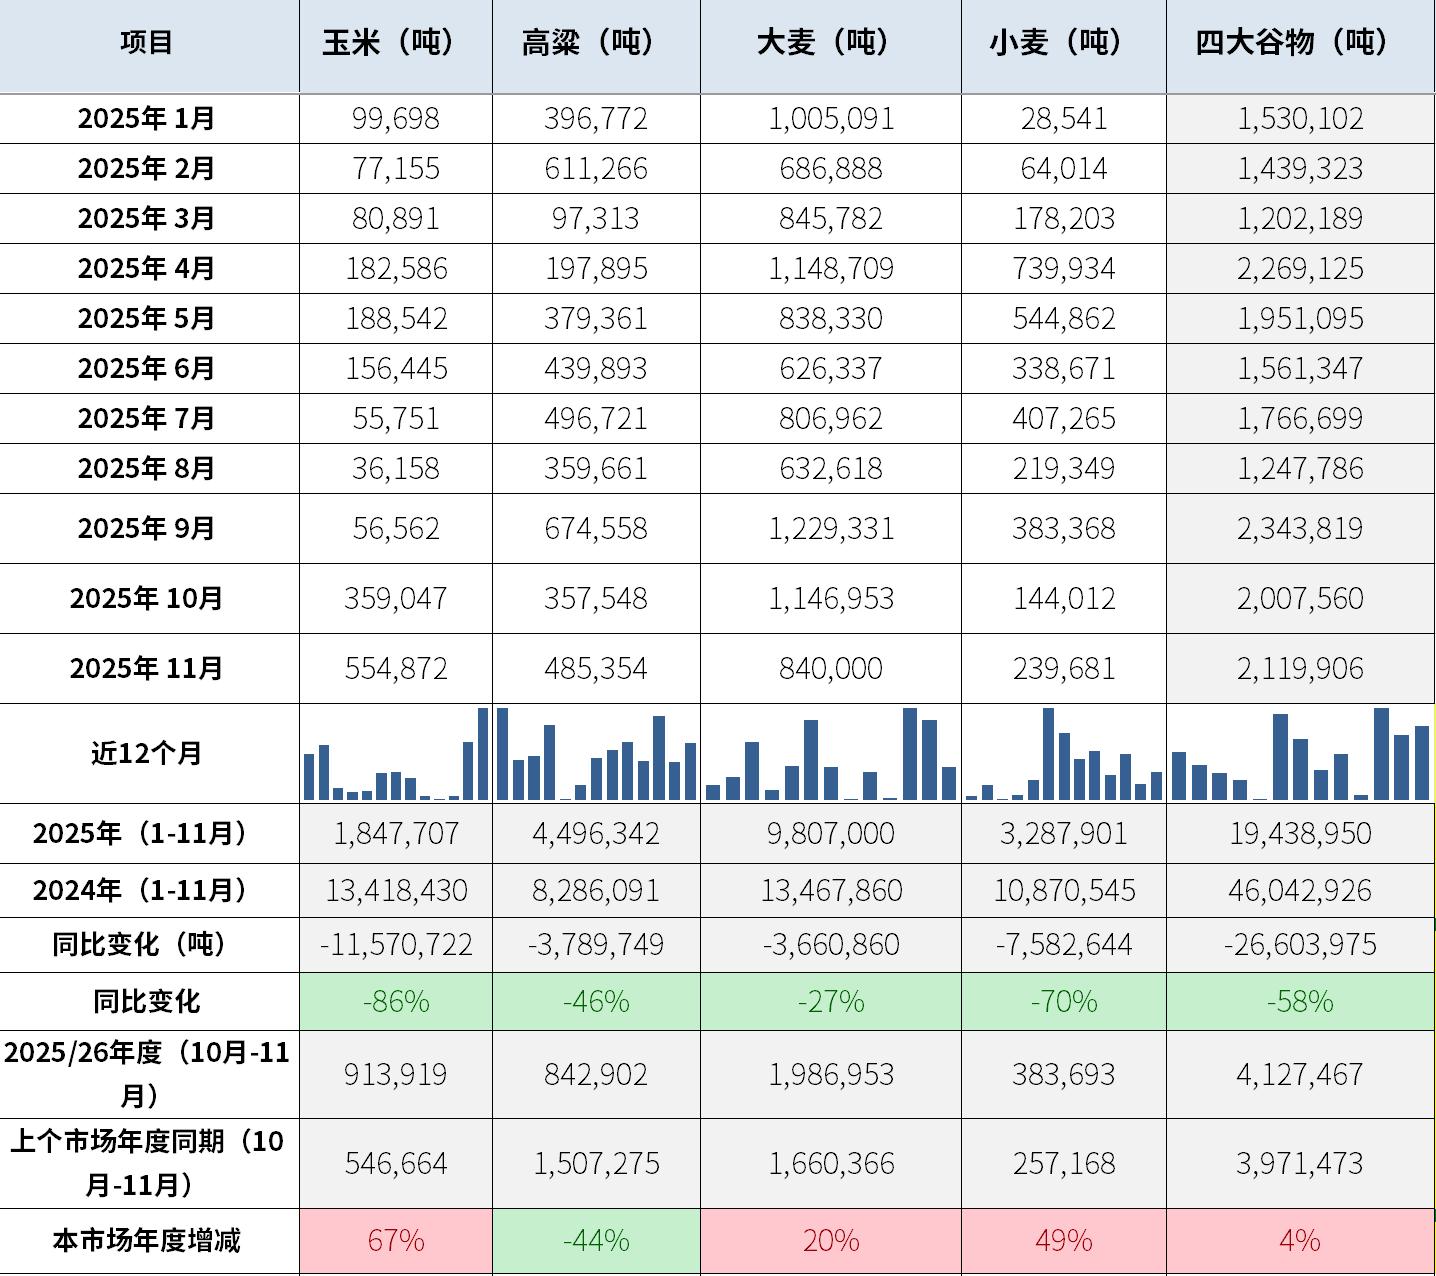The image size is (1436, 1276).
Task: Select the green -44% sorghum cell
Action: (x=596, y=1240)
